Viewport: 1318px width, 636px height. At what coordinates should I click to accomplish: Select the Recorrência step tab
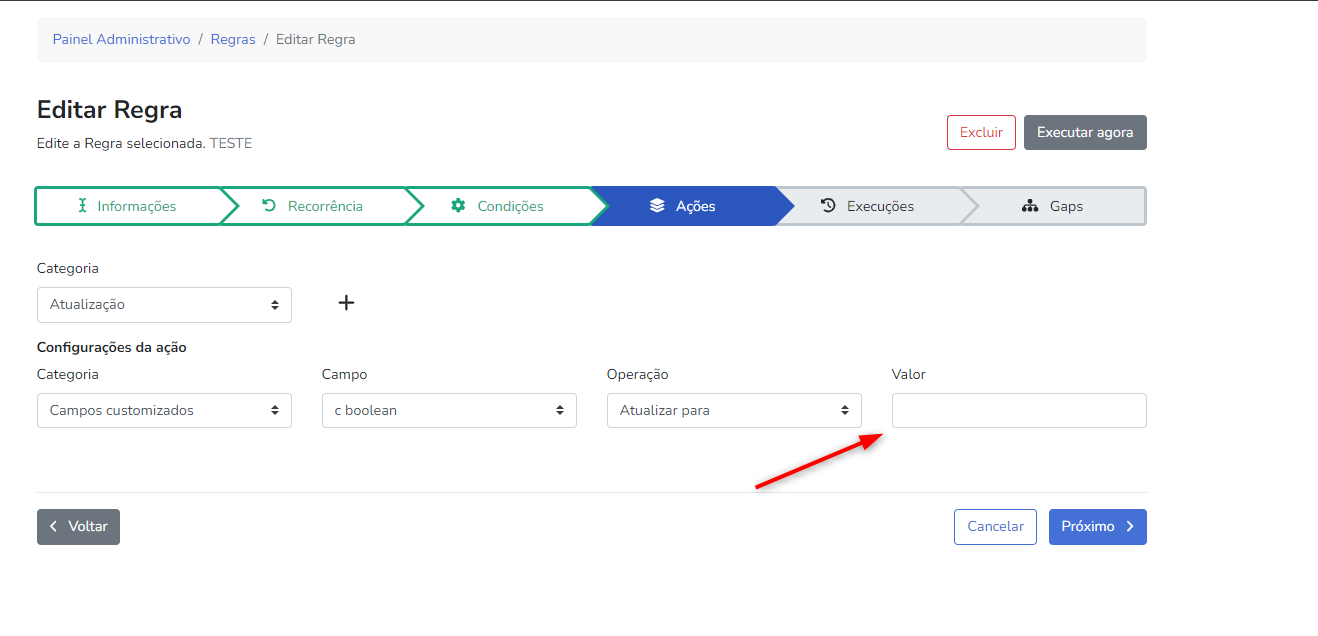point(313,206)
